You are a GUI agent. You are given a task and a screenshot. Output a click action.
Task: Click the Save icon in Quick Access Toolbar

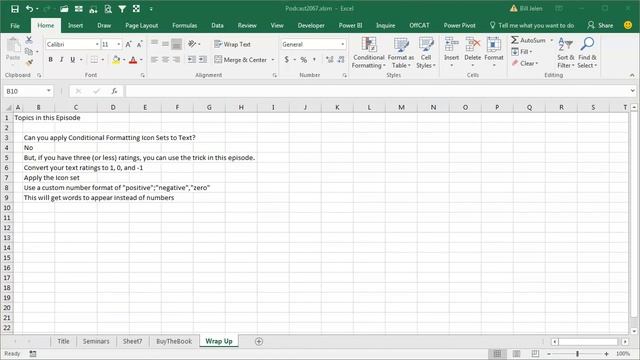pos(15,9)
